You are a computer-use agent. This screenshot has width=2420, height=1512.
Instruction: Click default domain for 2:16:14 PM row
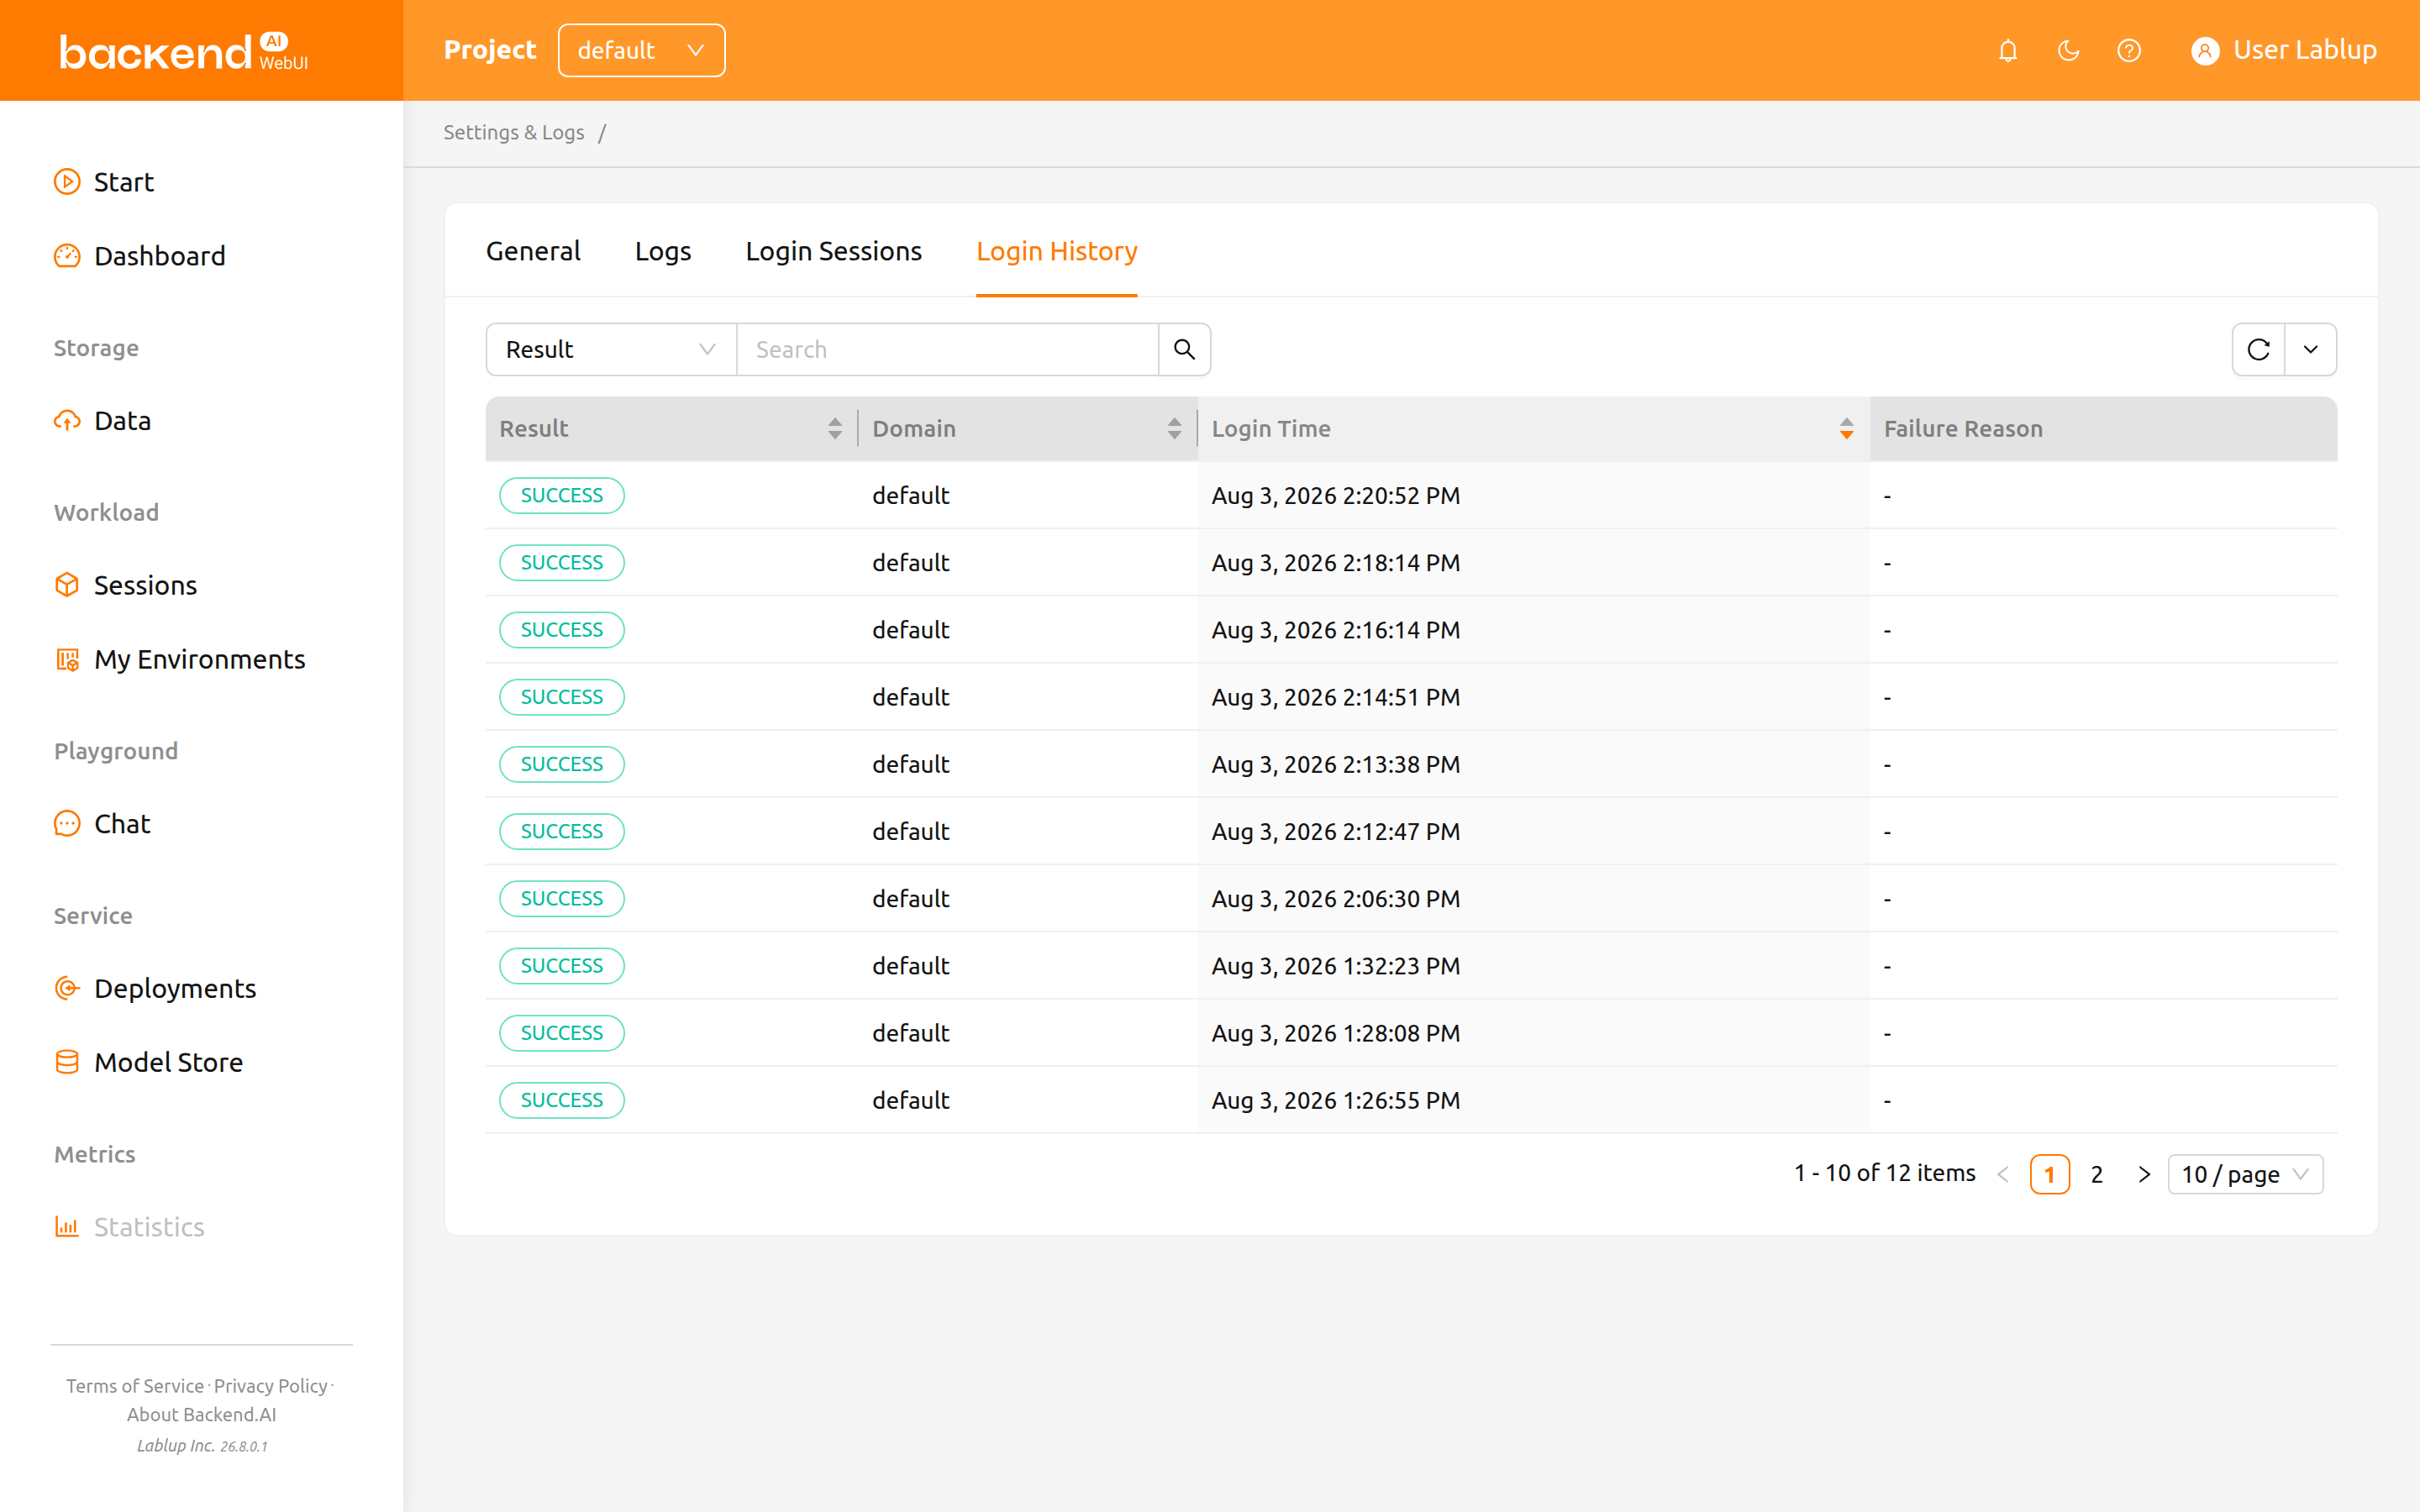pos(911,630)
